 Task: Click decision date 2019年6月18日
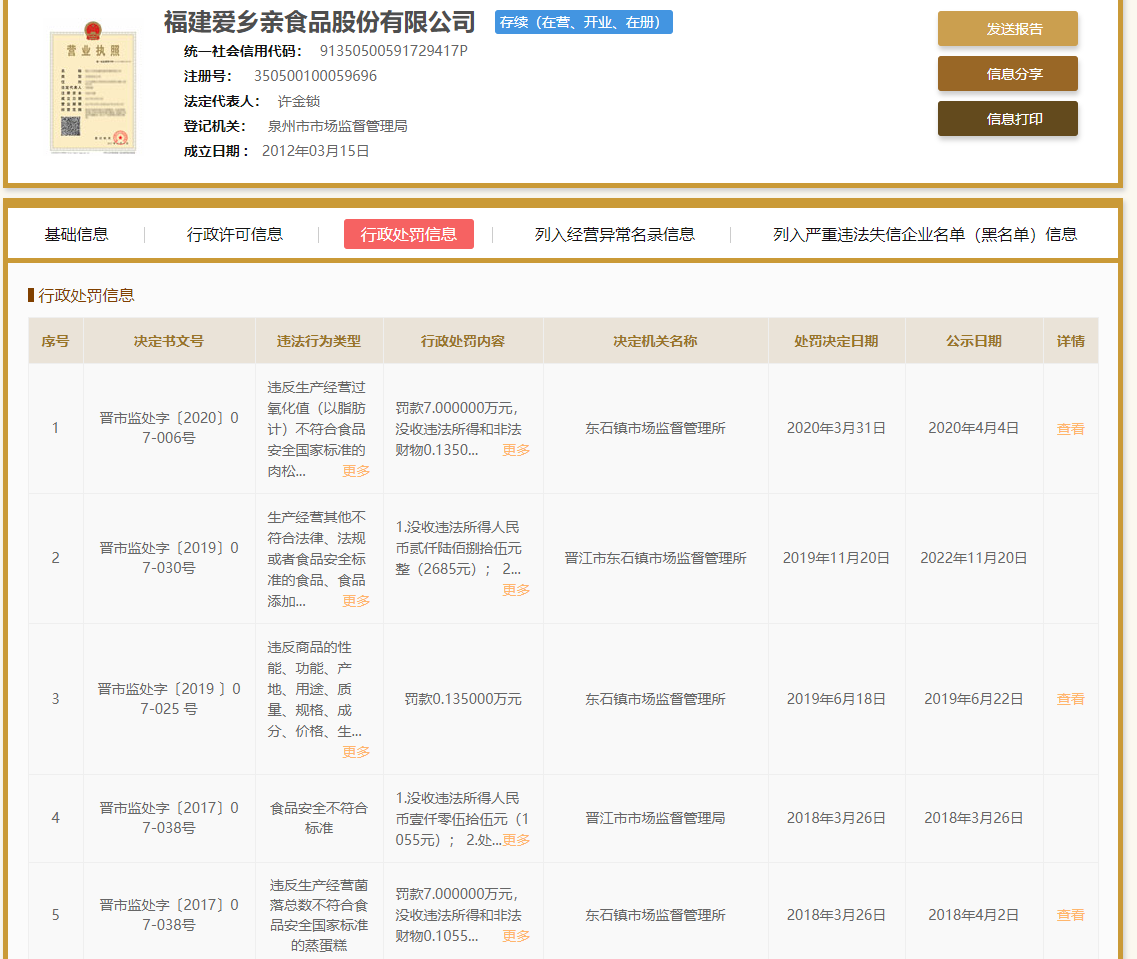tap(836, 699)
